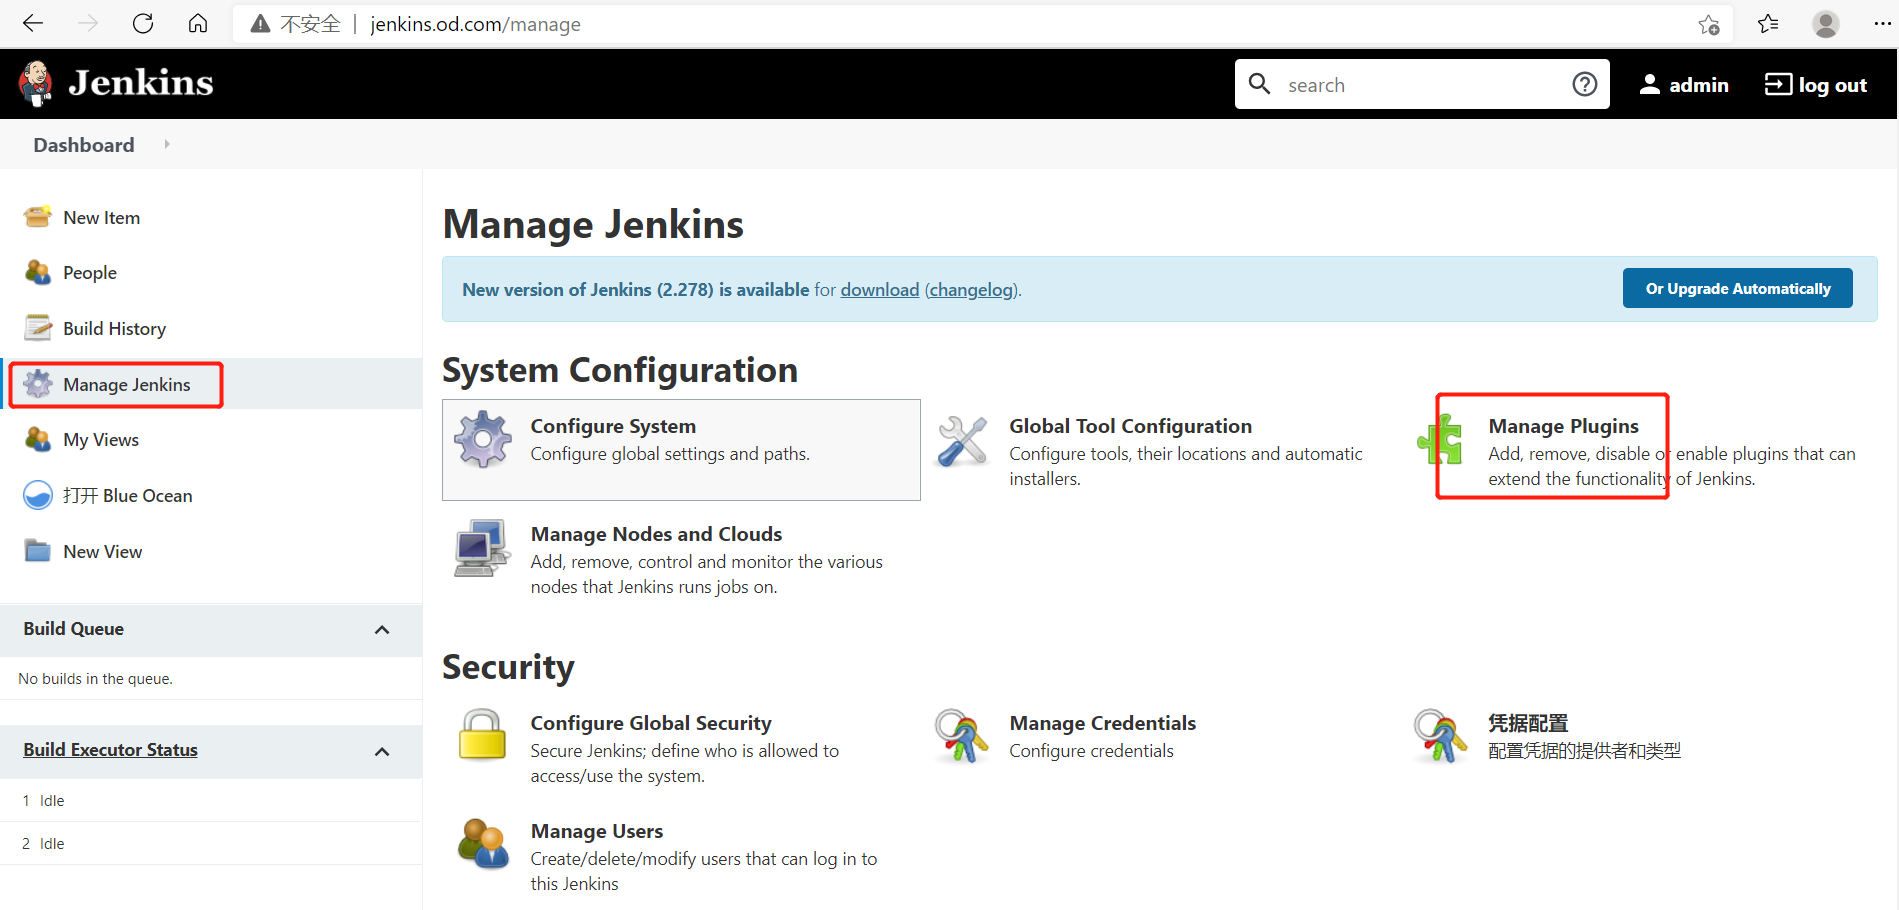Click the New Item icon in sidebar

pos(38,216)
